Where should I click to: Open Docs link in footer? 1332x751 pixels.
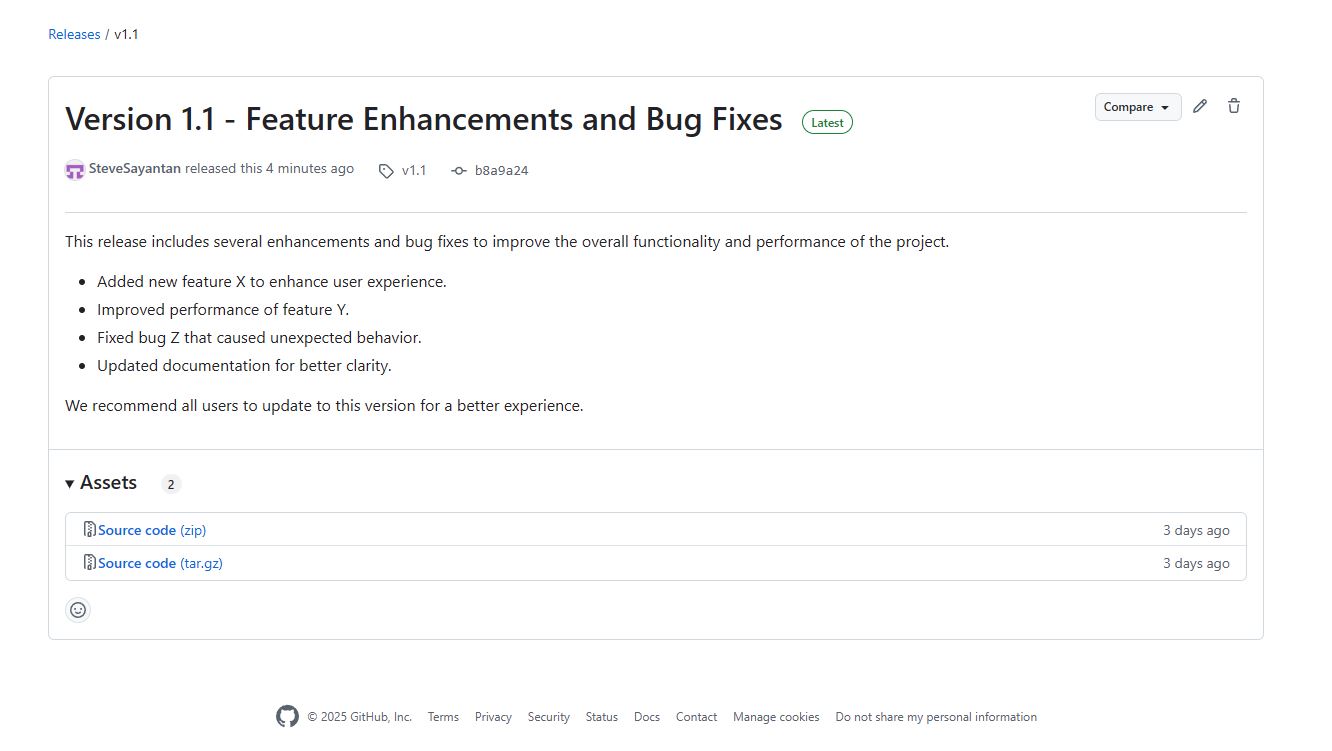[647, 717]
